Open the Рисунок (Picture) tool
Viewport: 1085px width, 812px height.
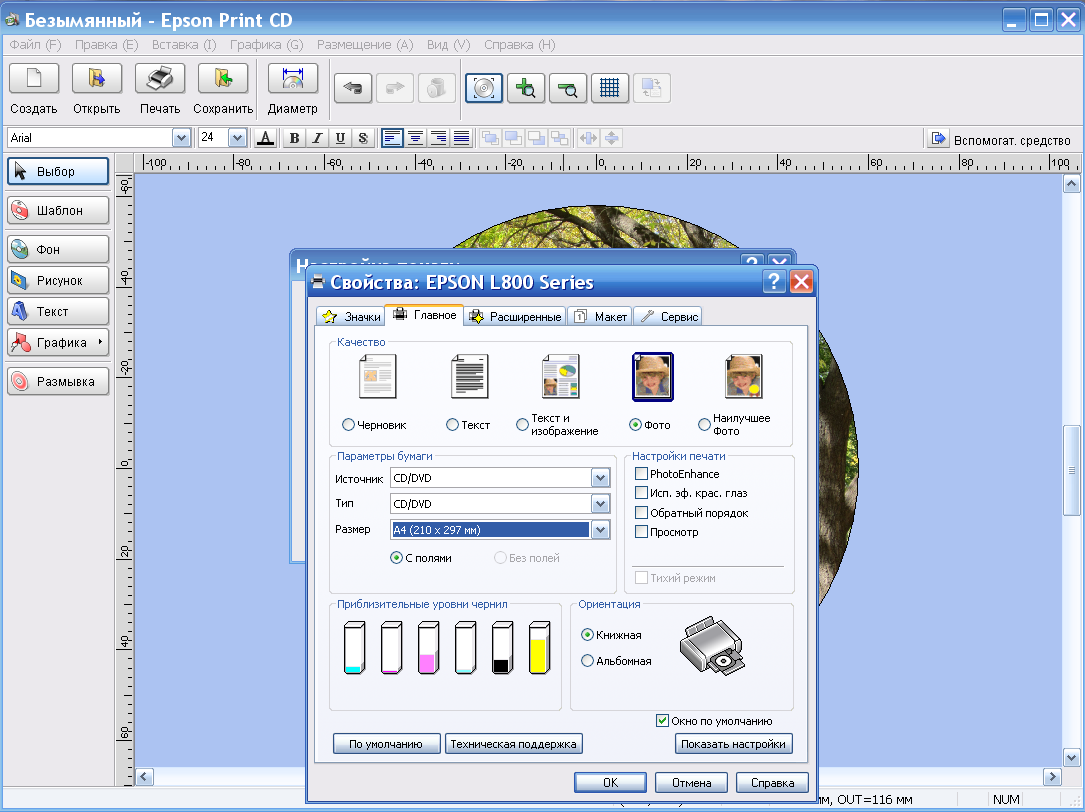click(58, 280)
